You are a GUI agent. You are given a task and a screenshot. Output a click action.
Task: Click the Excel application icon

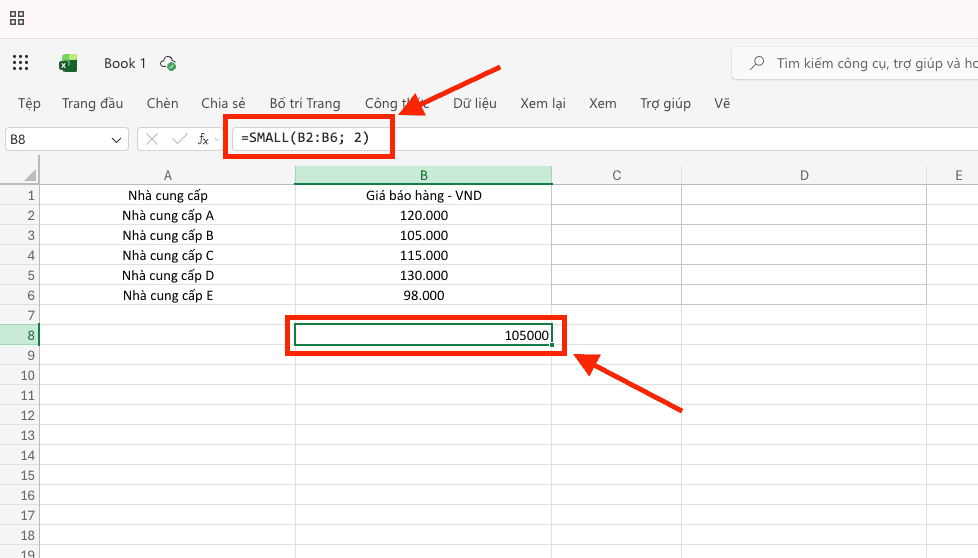68,63
